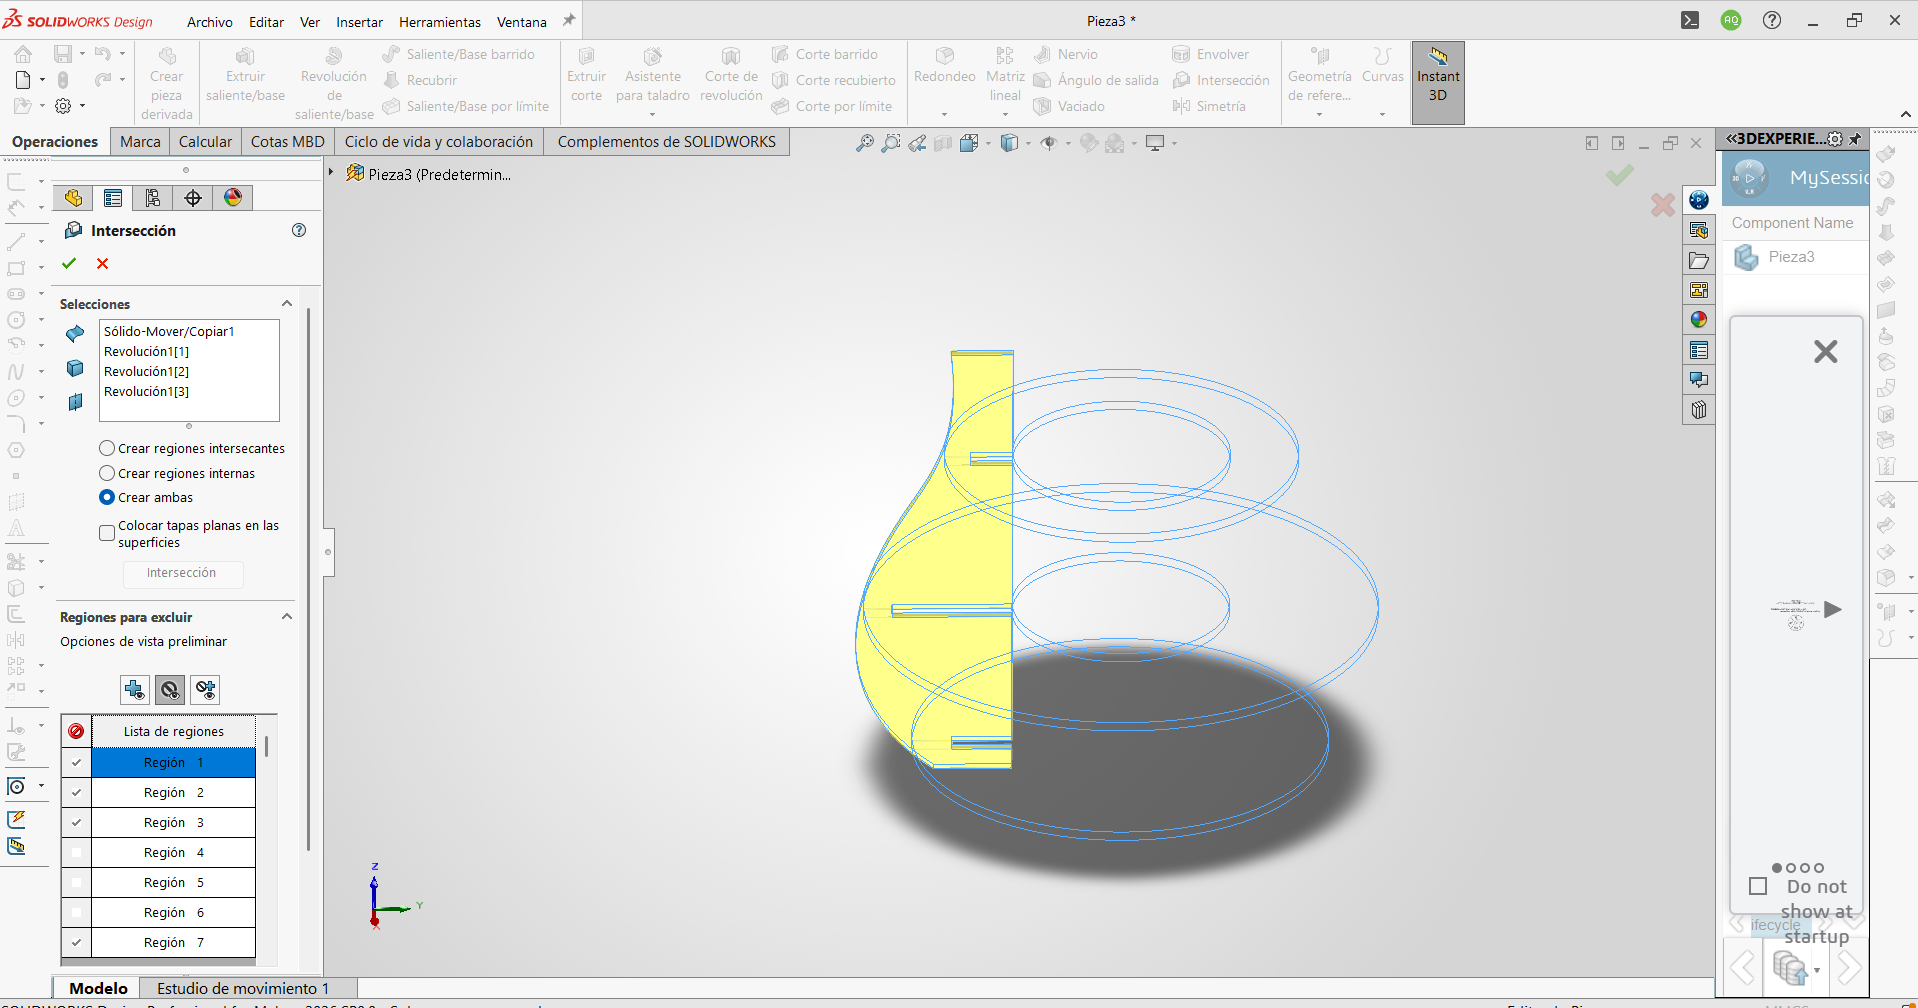Pin the 3DEXPERIENCE task pane
The image size is (1918, 1008).
coord(1856,139)
